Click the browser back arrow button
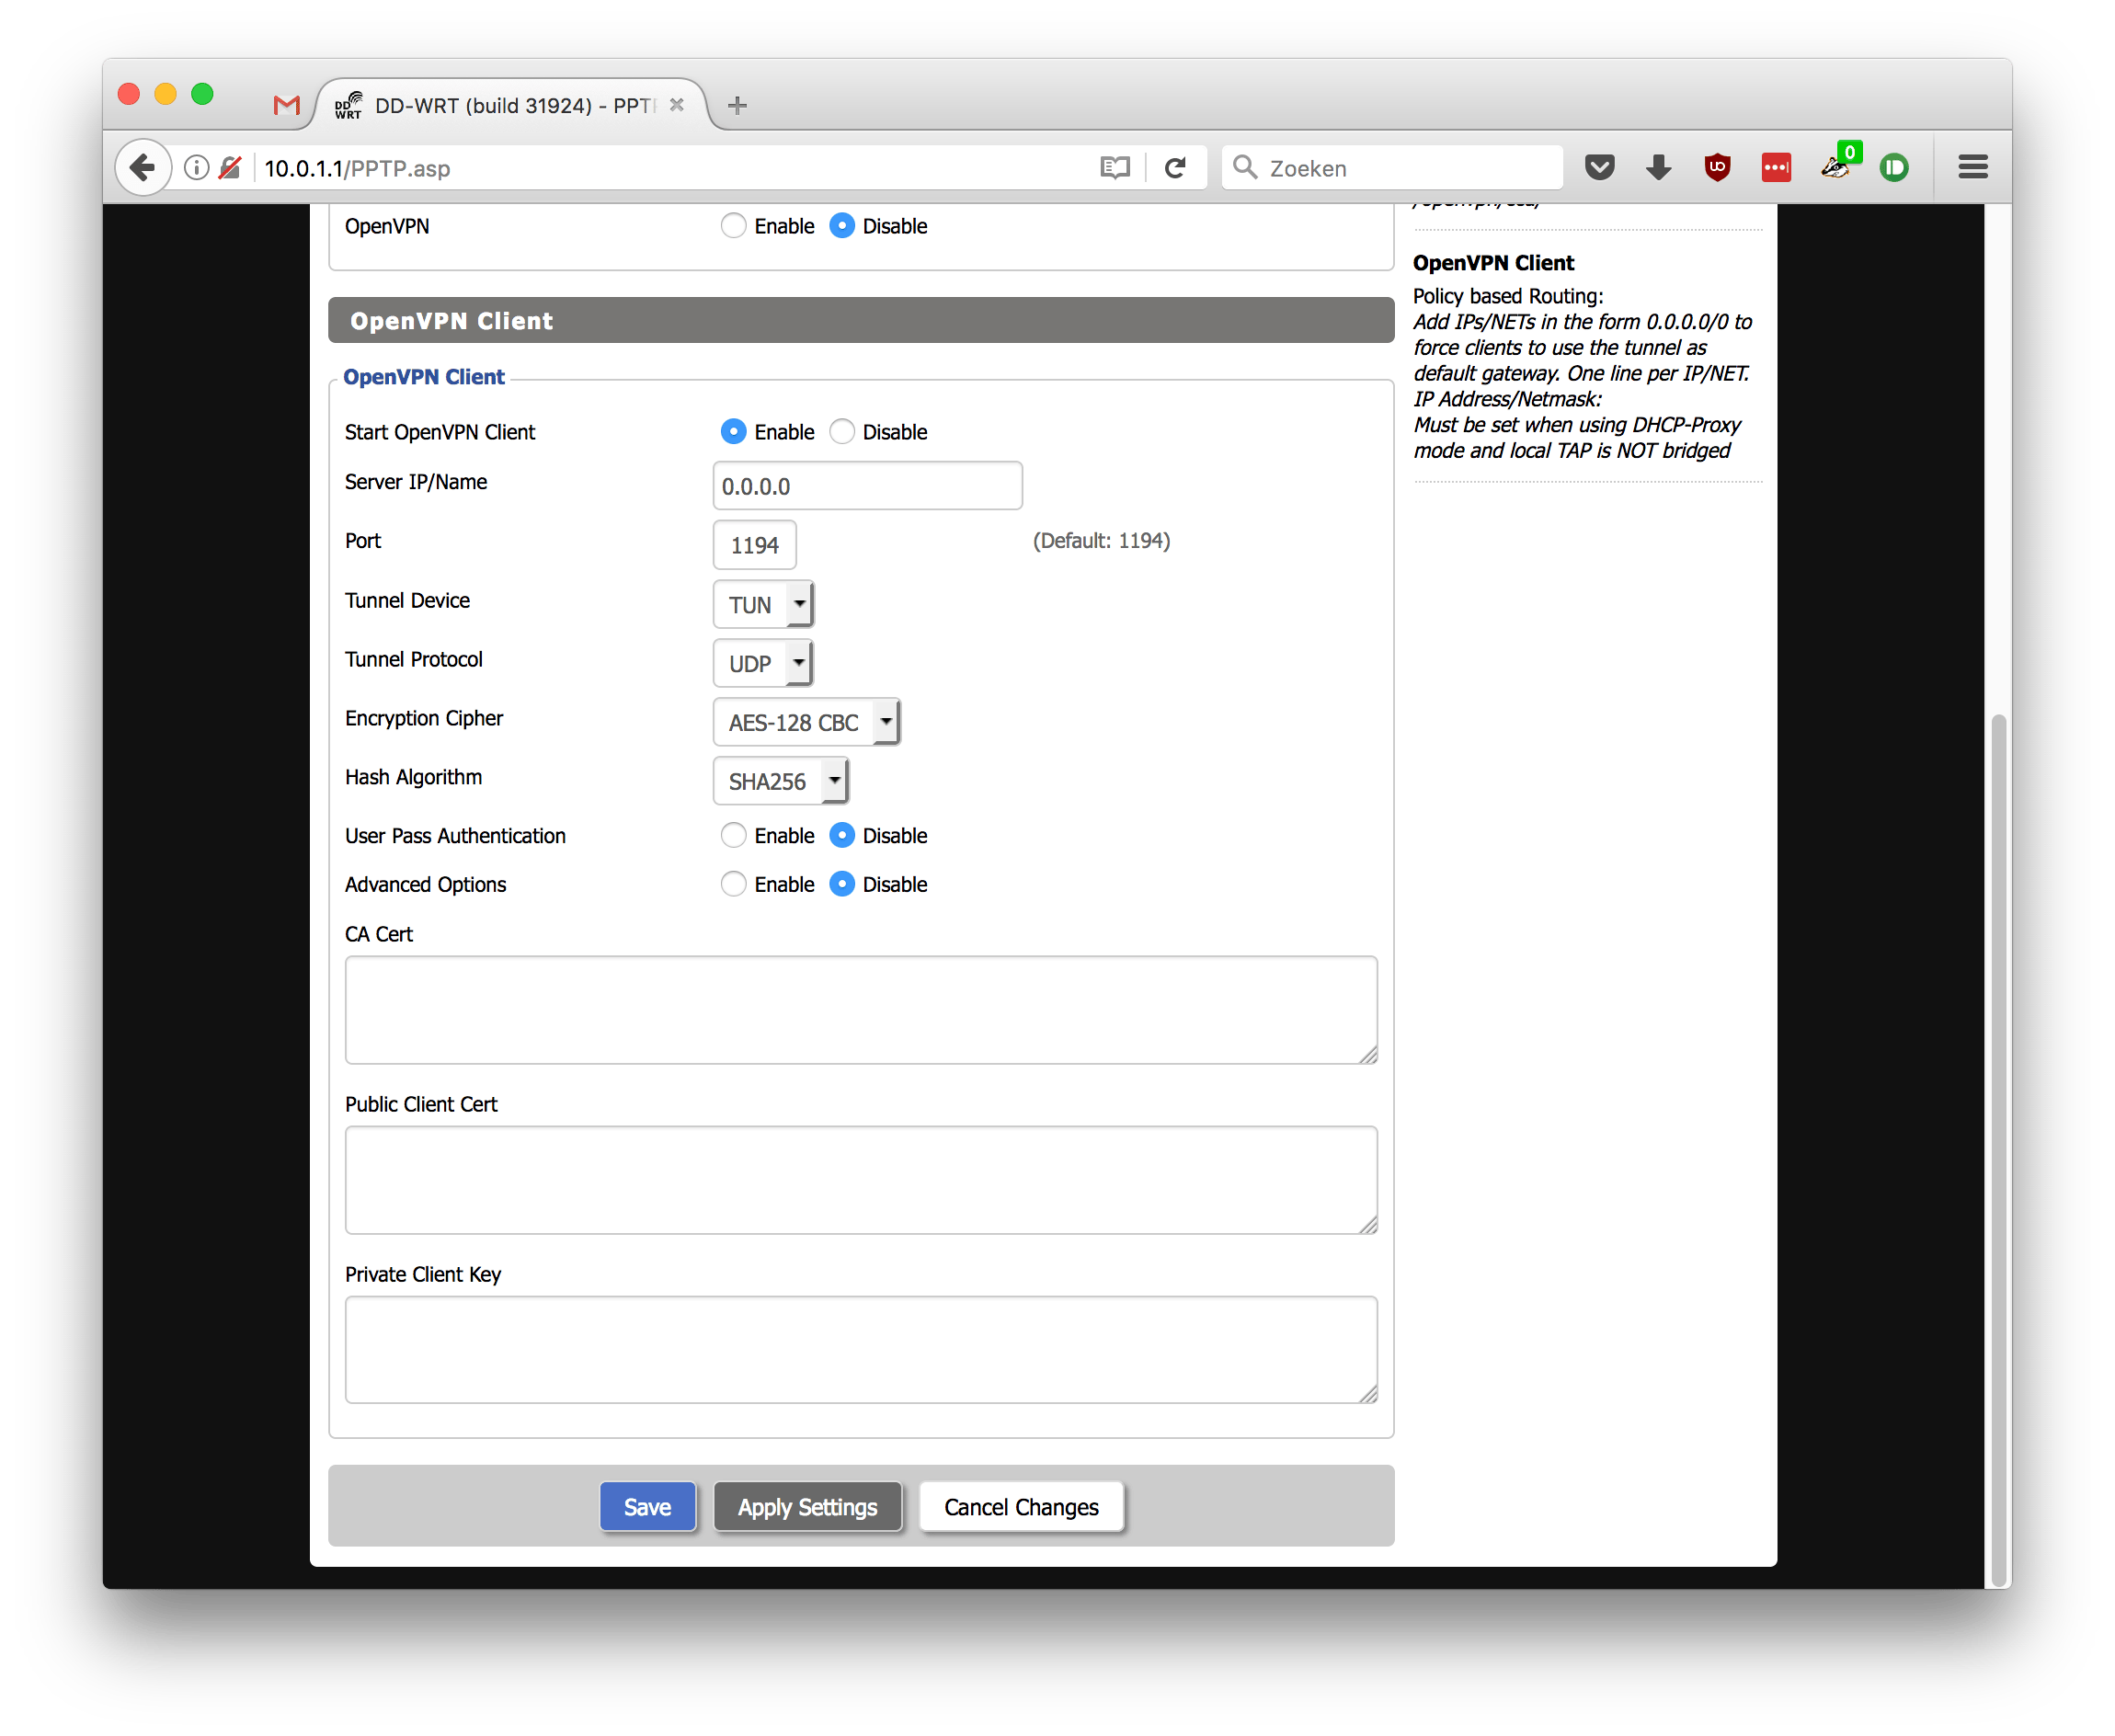This screenshot has height=1736, width=2115. (x=143, y=167)
